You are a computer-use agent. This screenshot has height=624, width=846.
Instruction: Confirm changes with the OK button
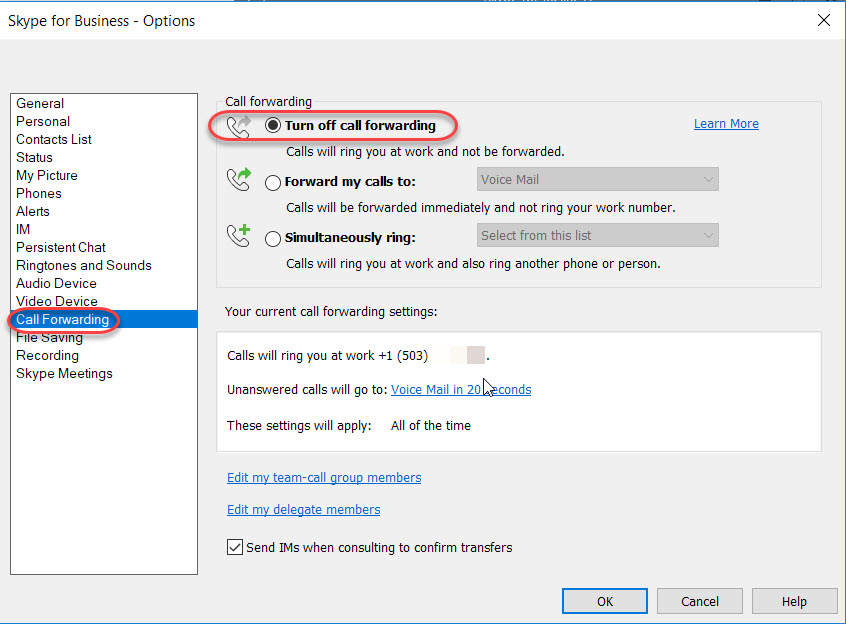coord(604,601)
